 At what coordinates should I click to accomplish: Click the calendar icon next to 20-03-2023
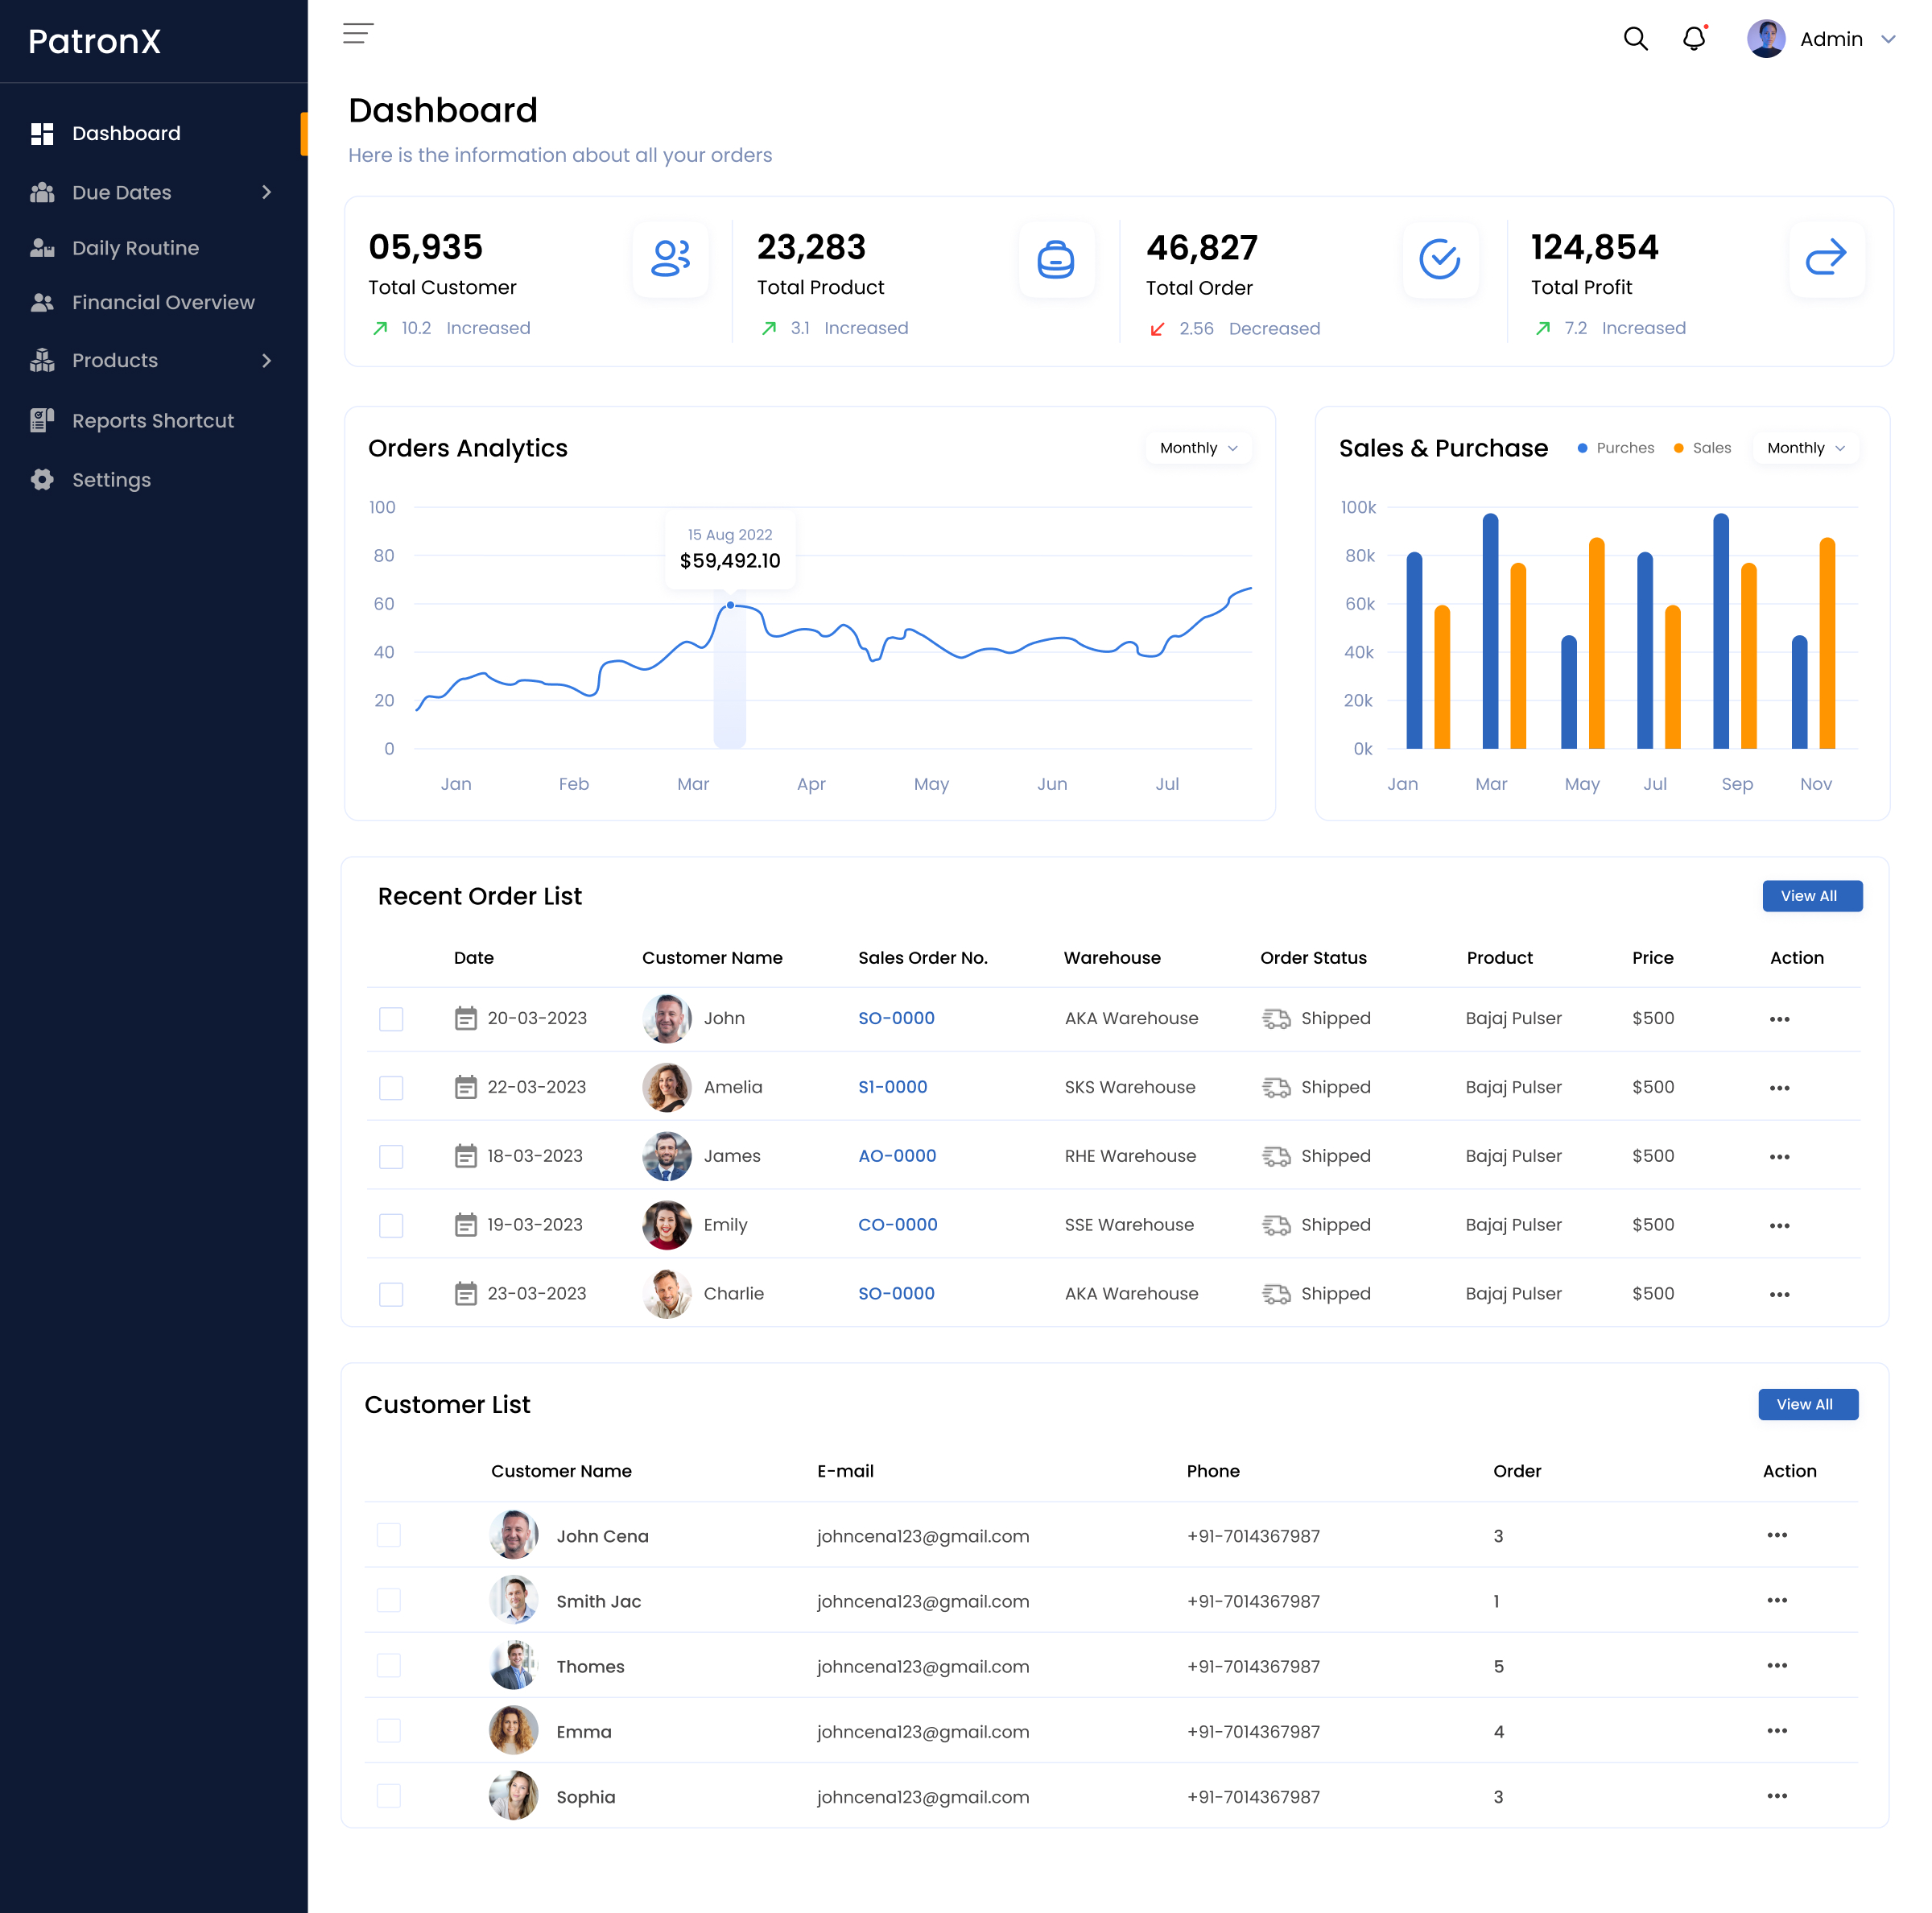click(466, 1018)
